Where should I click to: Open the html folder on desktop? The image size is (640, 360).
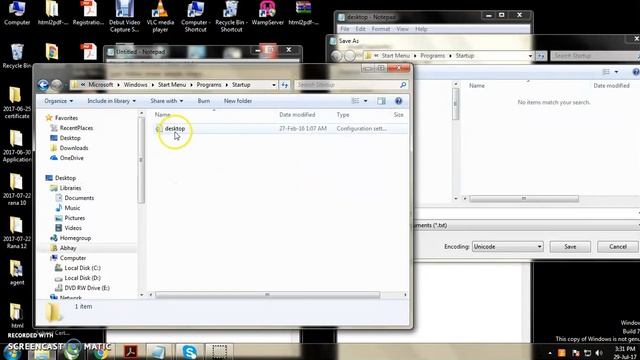17,316
